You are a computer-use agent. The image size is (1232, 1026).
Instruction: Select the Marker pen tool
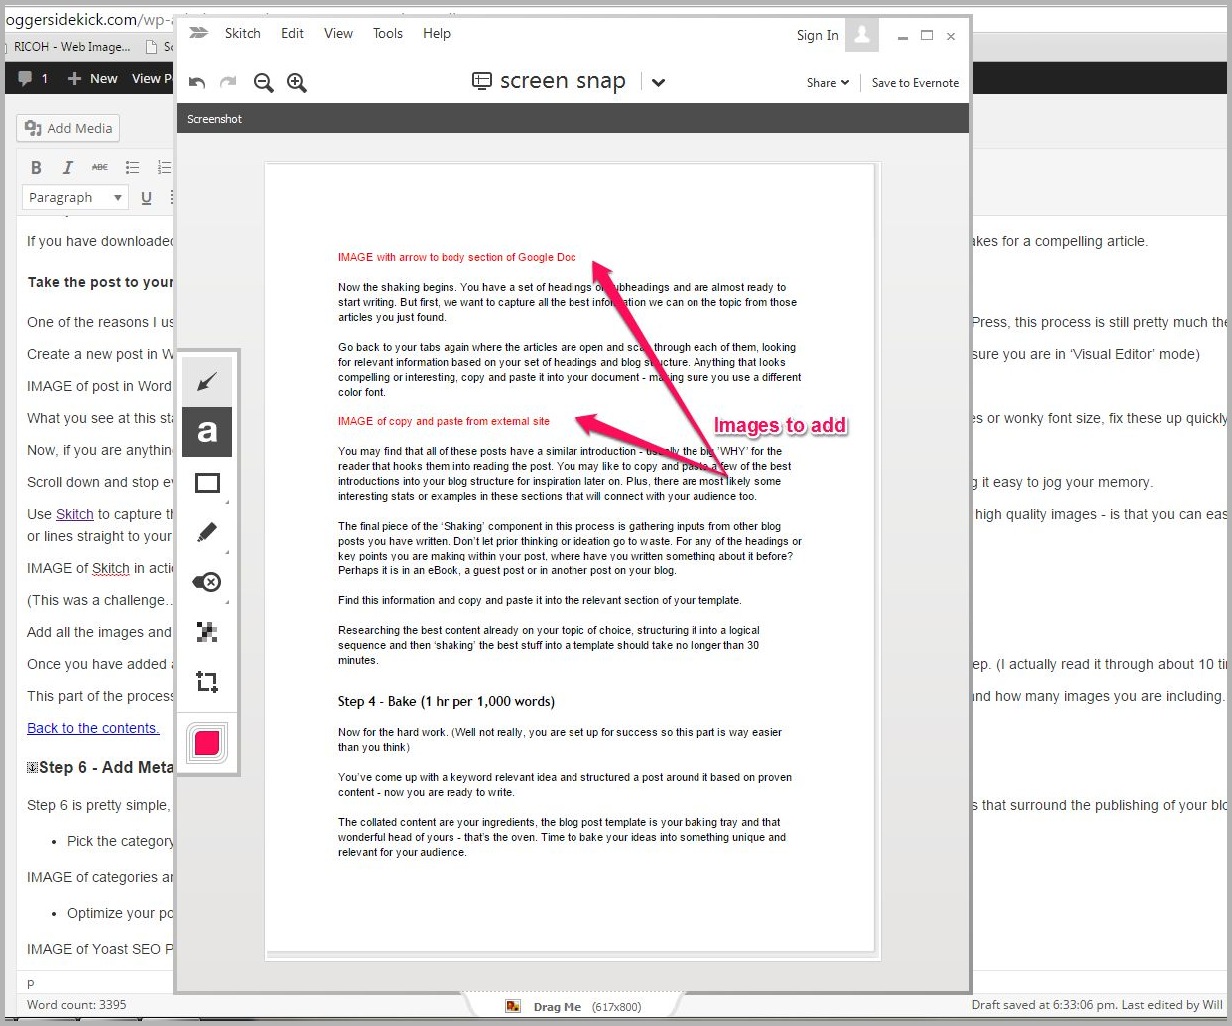click(x=207, y=533)
